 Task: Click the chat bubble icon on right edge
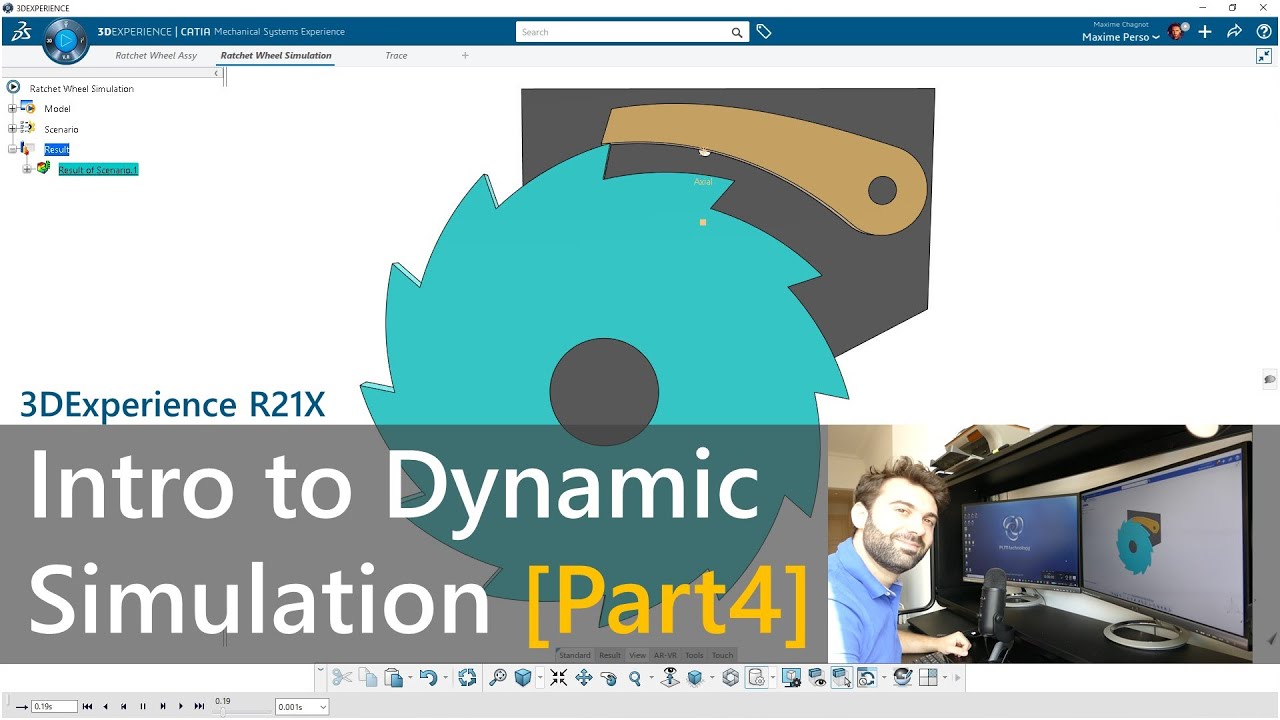pos(1270,379)
